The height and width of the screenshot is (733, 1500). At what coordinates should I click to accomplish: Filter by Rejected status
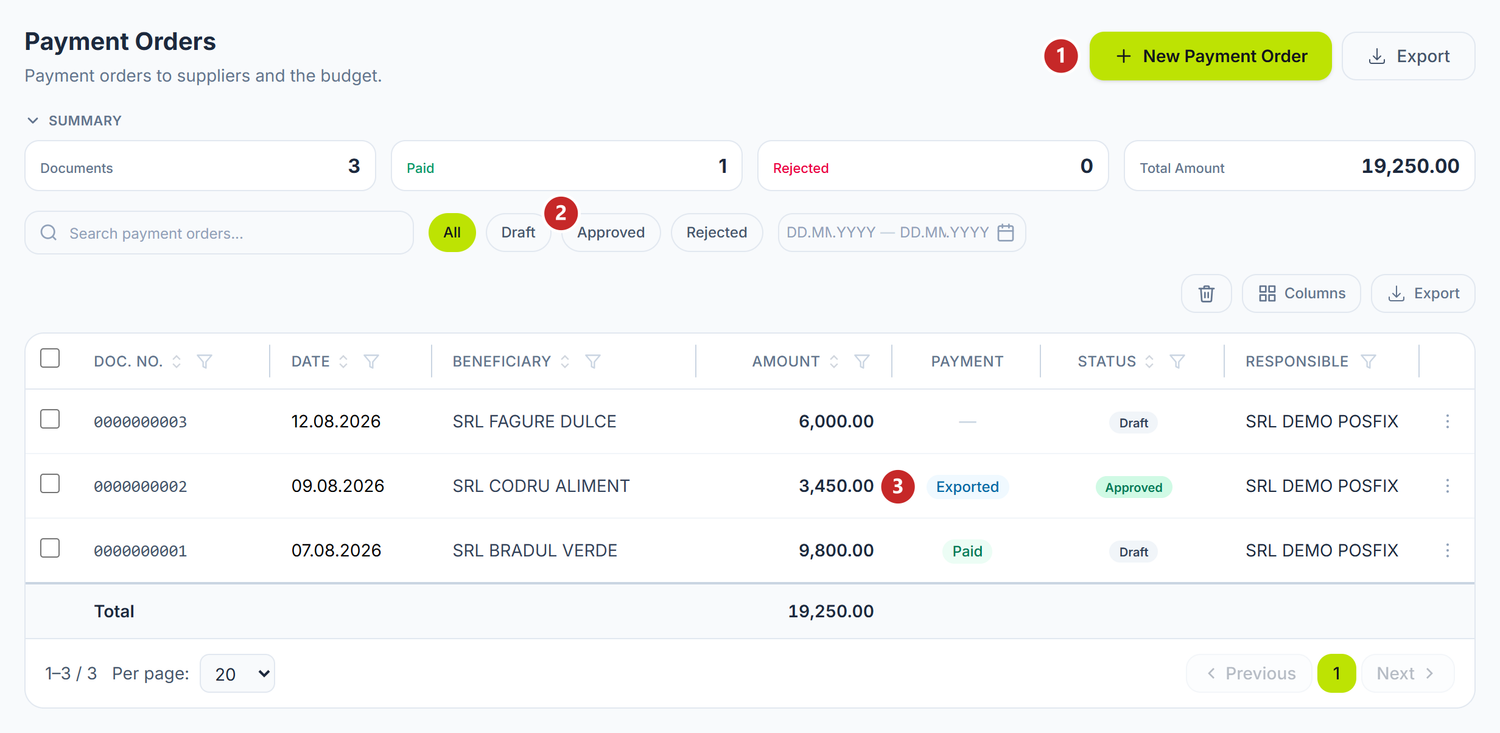tap(717, 233)
